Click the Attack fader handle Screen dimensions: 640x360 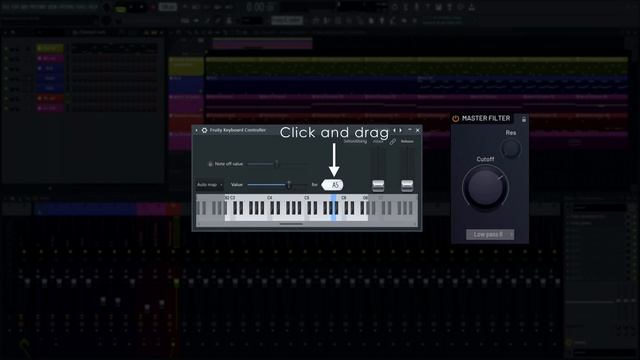tap(378, 185)
